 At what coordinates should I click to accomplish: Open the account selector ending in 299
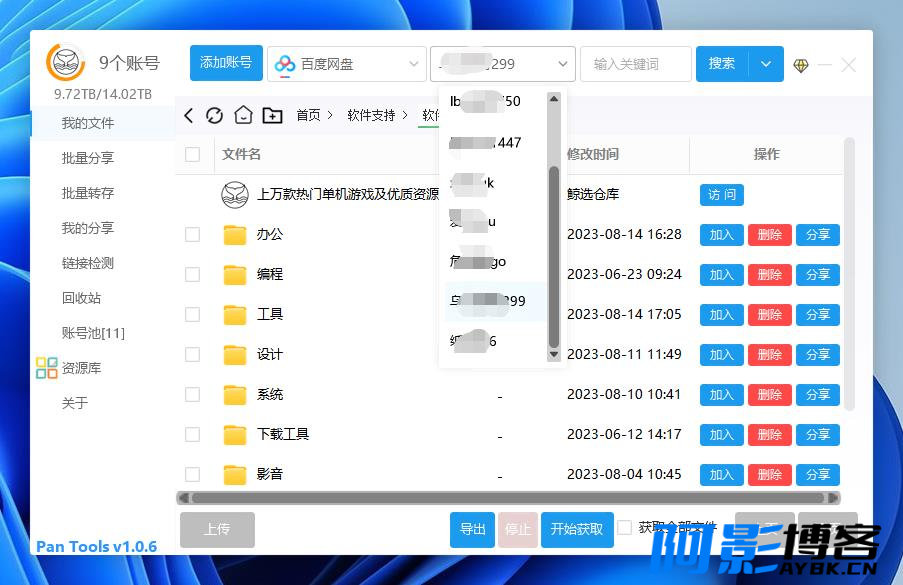point(503,64)
